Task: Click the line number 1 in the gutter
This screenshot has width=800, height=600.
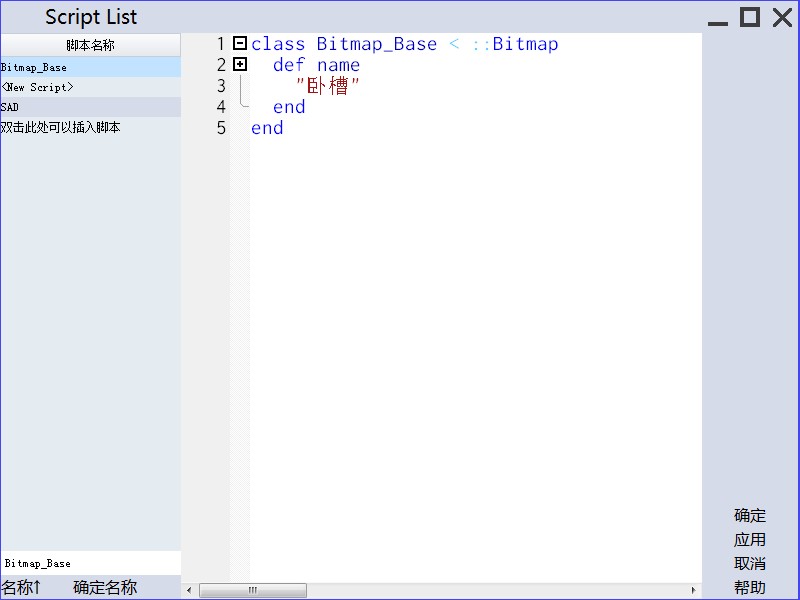Action: pos(221,44)
